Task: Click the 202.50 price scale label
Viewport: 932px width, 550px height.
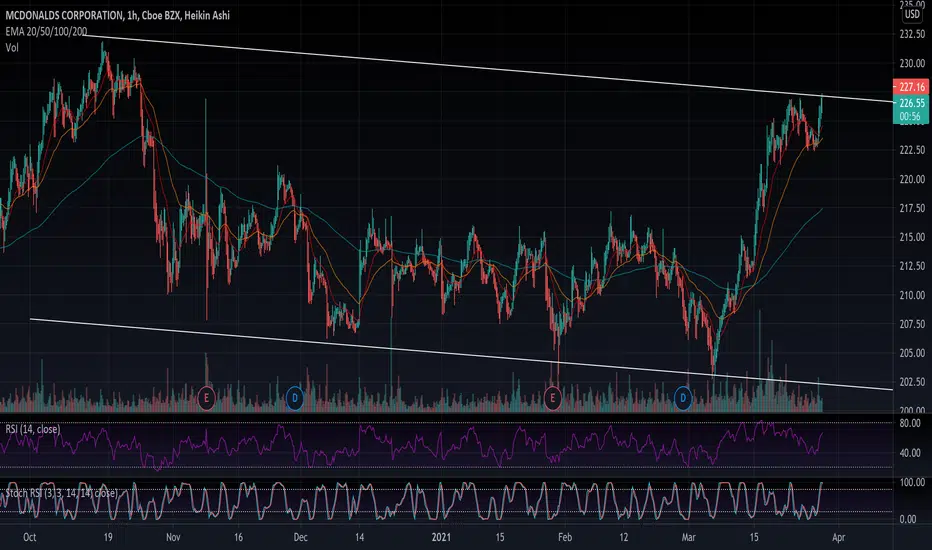Action: coord(912,382)
